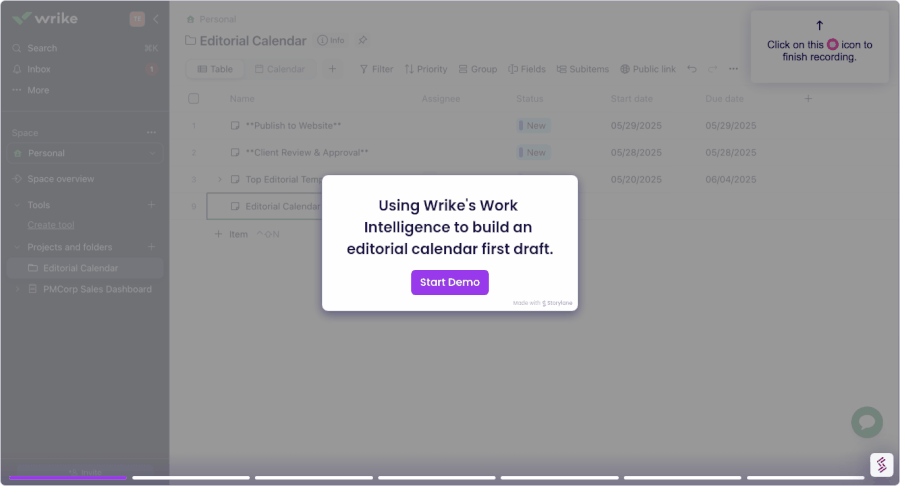Click the Due date column header
The height and width of the screenshot is (486, 900).
coord(724,99)
